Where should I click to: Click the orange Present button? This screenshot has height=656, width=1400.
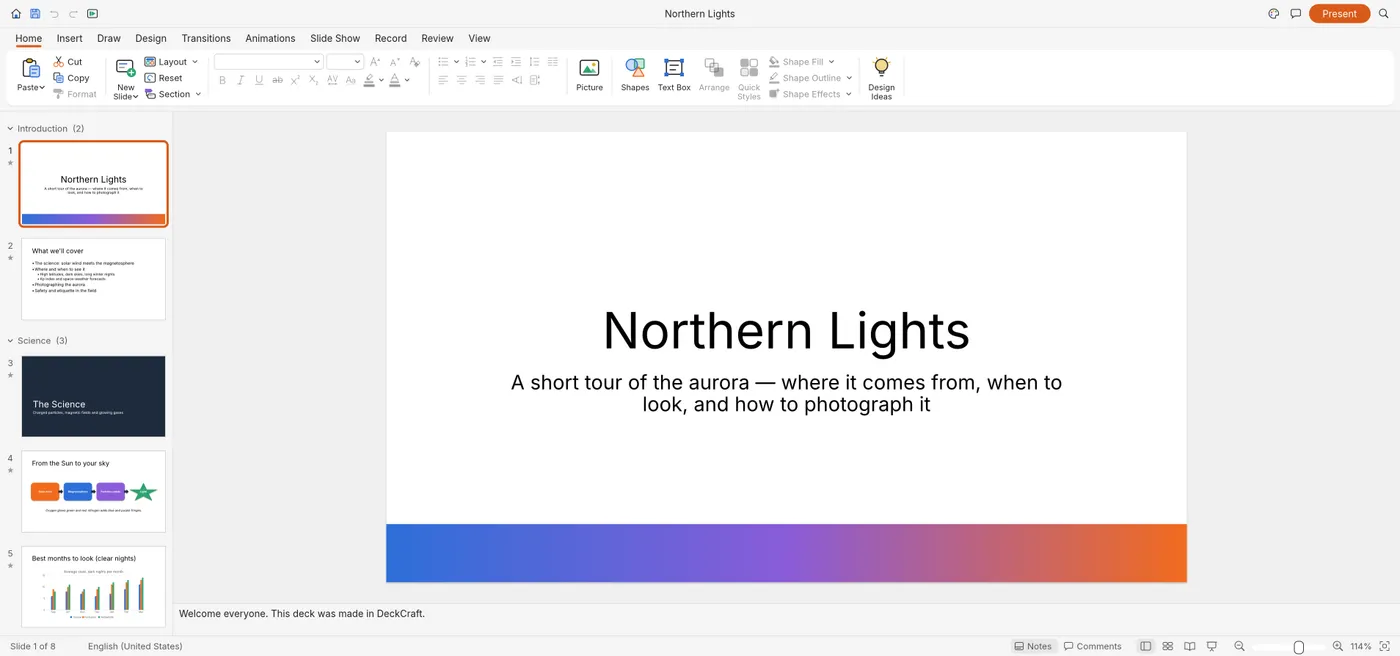[1339, 14]
